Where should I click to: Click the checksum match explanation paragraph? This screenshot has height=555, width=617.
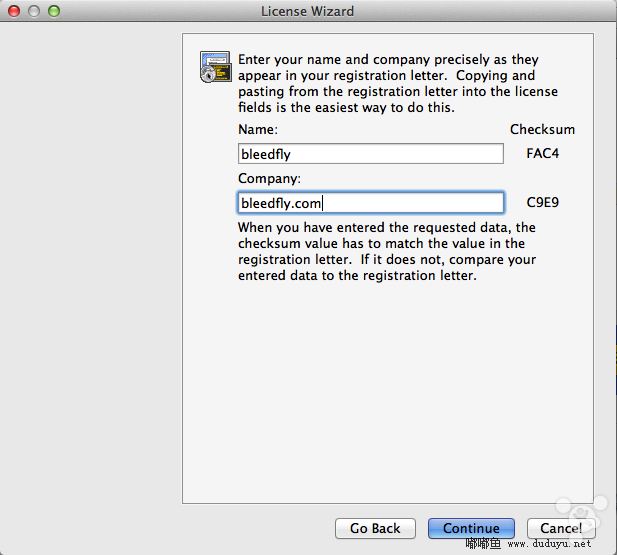pos(387,251)
